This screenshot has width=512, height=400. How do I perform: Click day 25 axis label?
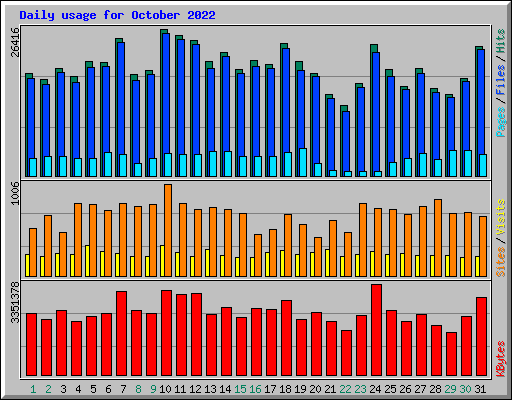[390, 389]
